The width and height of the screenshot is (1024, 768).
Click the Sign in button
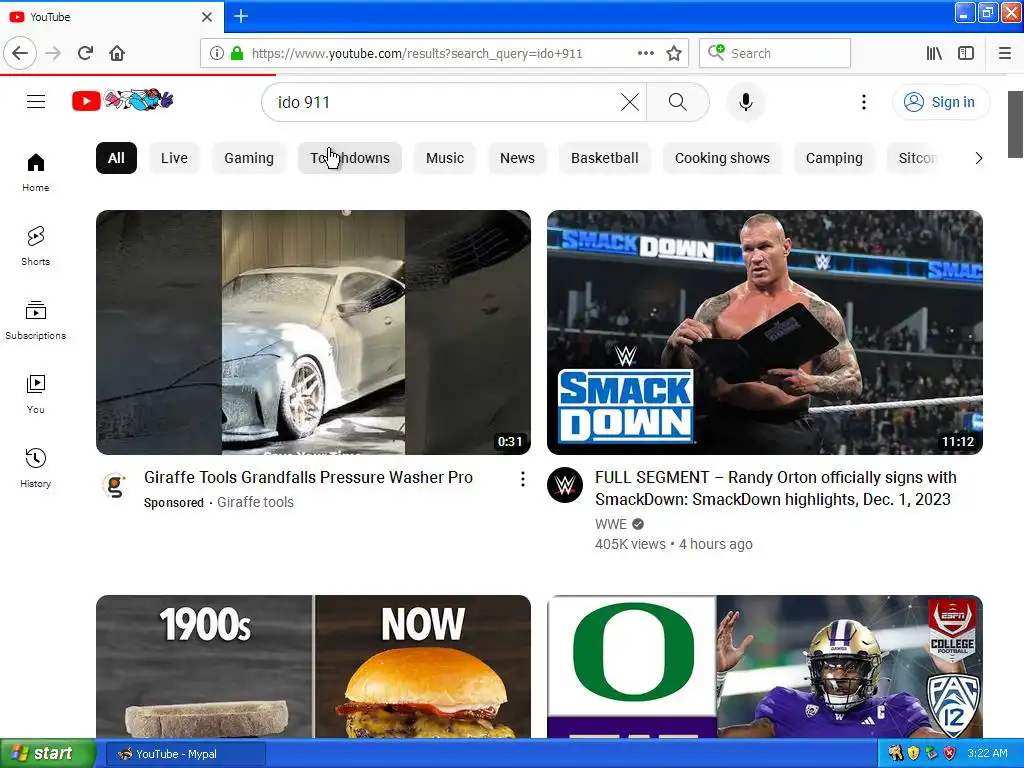click(x=940, y=102)
